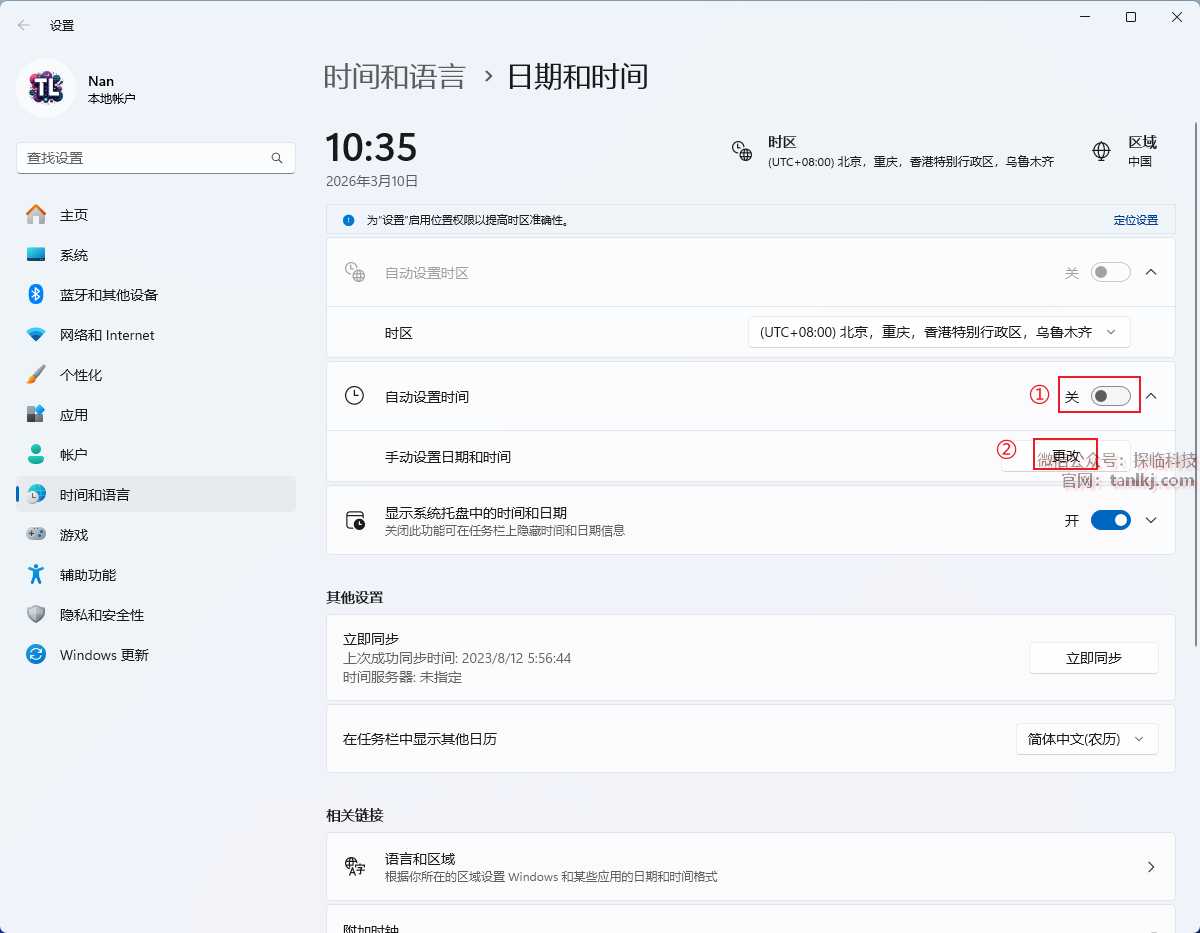Select the 个性化 paintbrush icon

pyautogui.click(x=36, y=375)
